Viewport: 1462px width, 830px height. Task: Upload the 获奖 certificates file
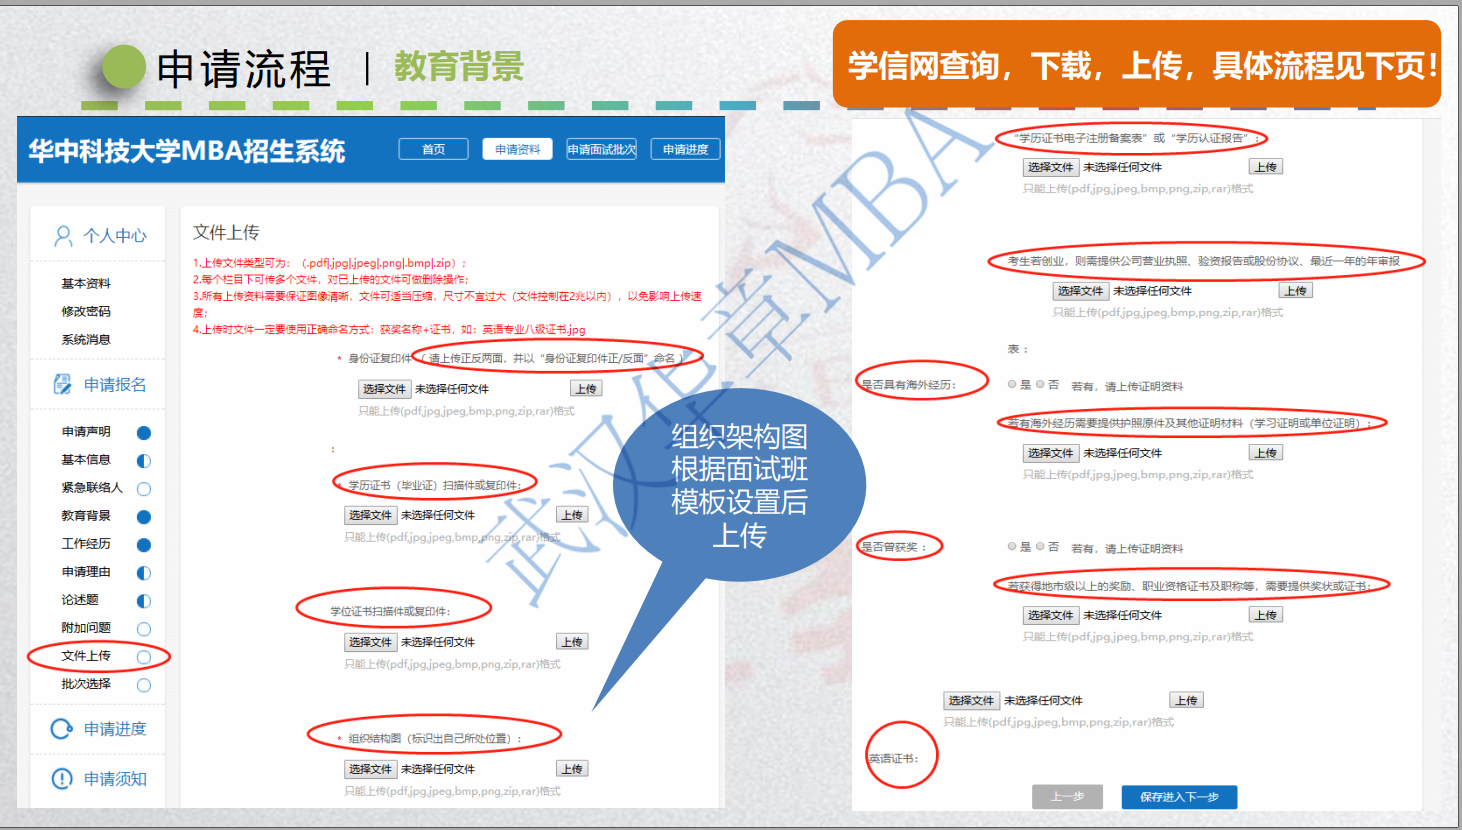pos(1266,615)
